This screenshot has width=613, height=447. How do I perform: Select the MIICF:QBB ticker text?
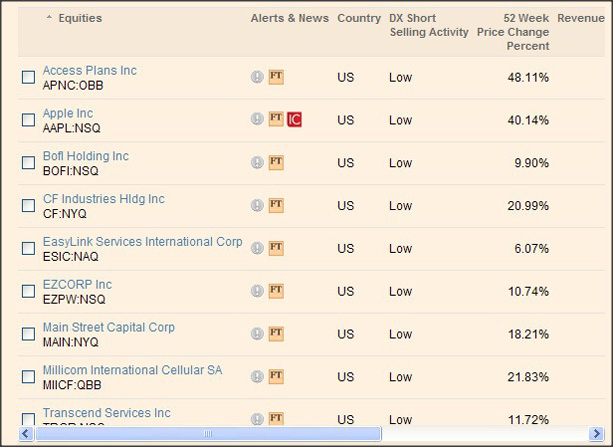[72, 385]
